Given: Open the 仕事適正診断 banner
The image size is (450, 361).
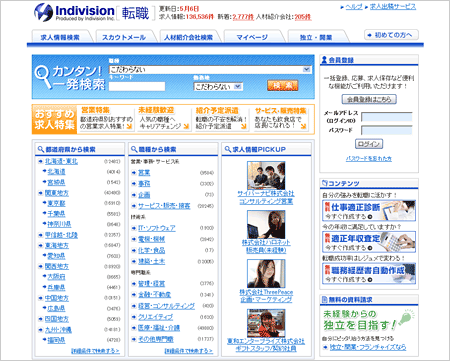Looking at the screenshot, I should click(x=369, y=210).
